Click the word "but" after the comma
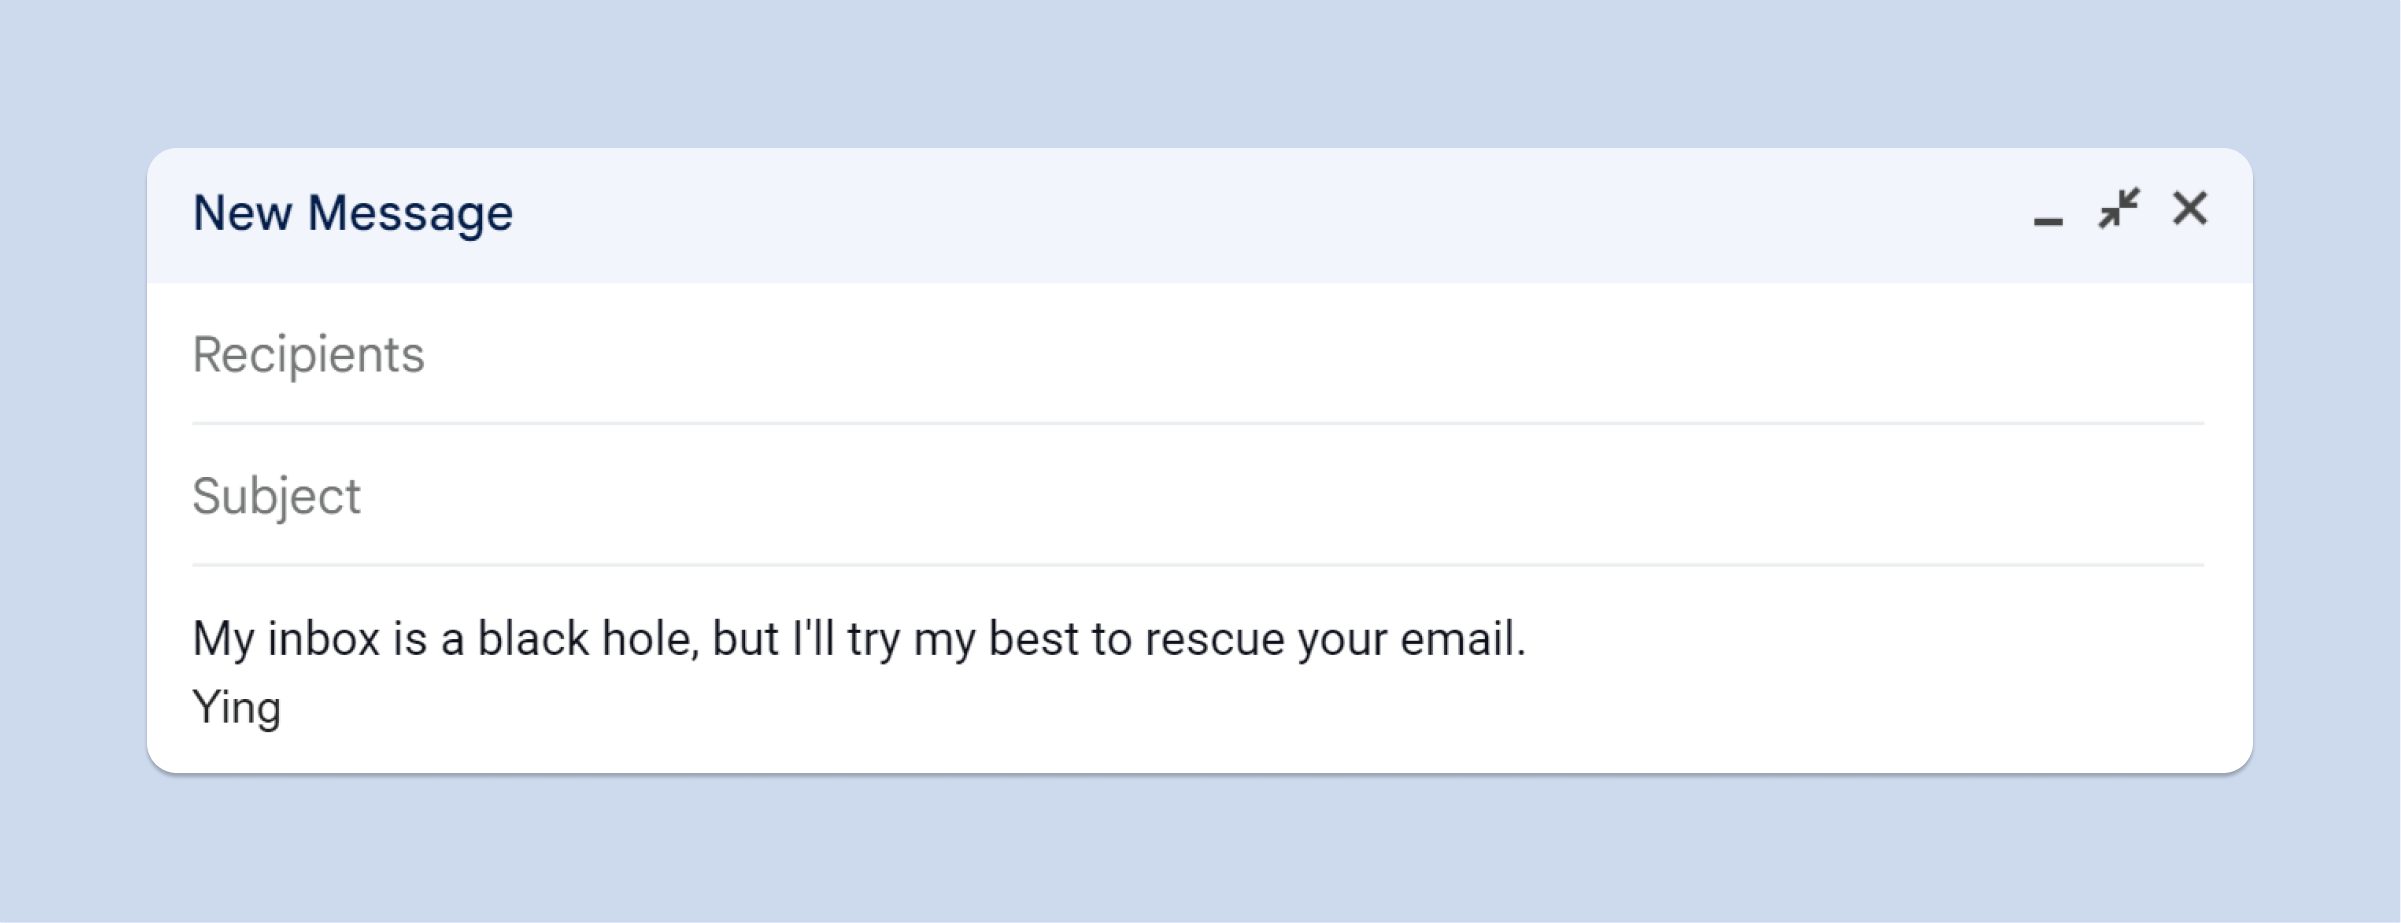 click(745, 639)
